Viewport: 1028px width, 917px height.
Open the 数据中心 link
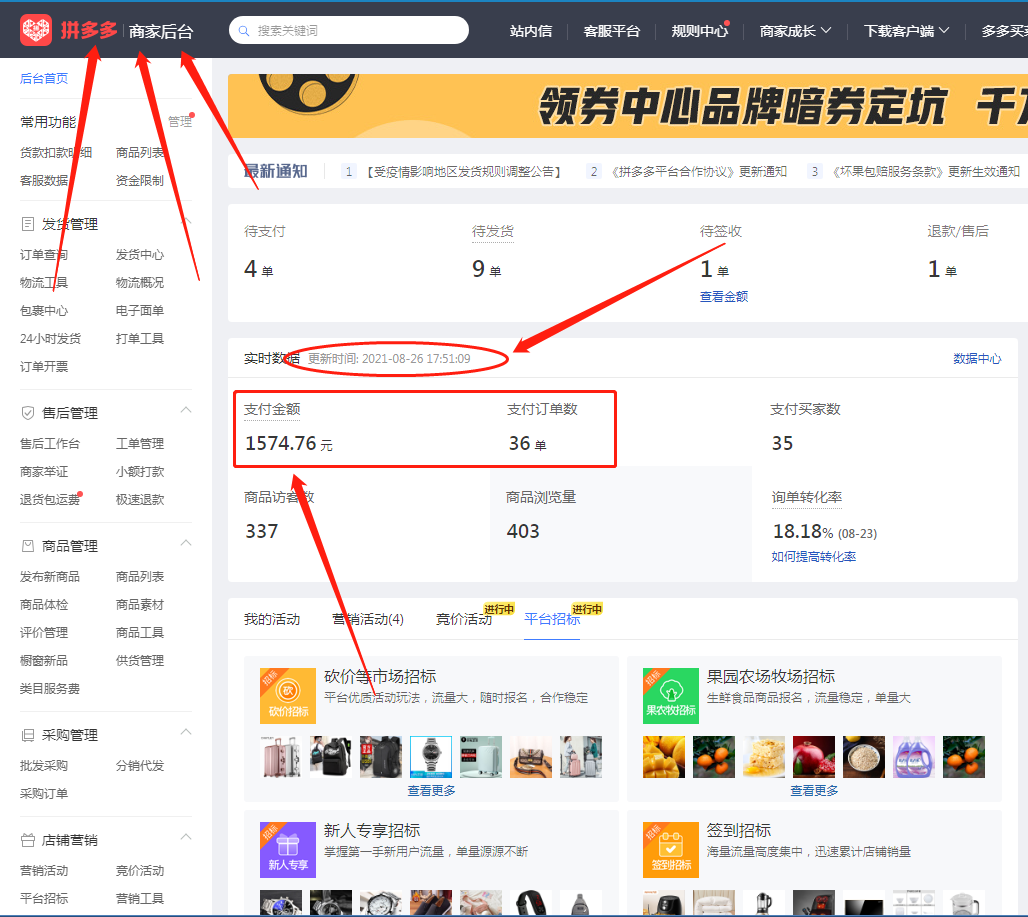click(977, 359)
